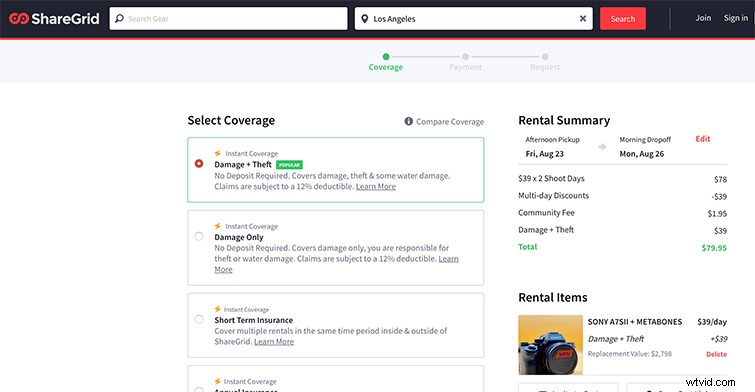Viewport: 755px width, 392px height.
Task: Click the Short Term Insurance option title
Action: tap(253, 320)
